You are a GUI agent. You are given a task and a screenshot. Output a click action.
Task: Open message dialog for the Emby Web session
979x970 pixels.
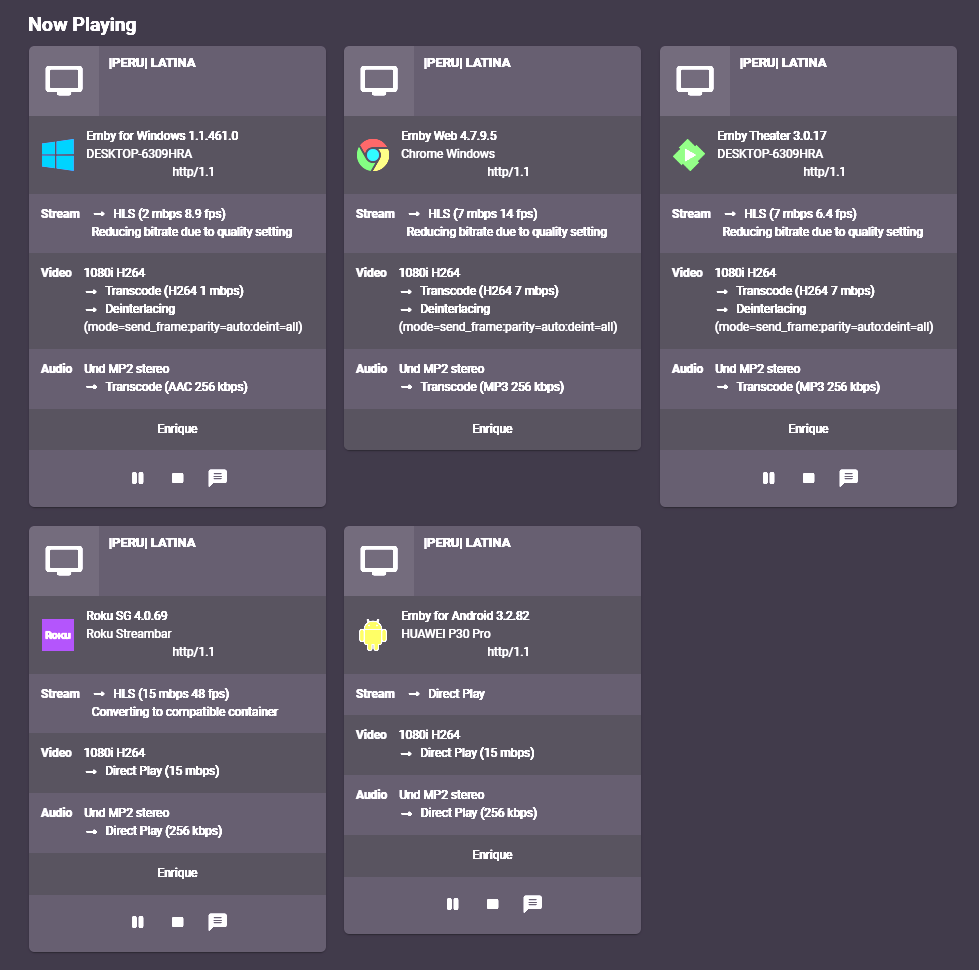point(533,478)
